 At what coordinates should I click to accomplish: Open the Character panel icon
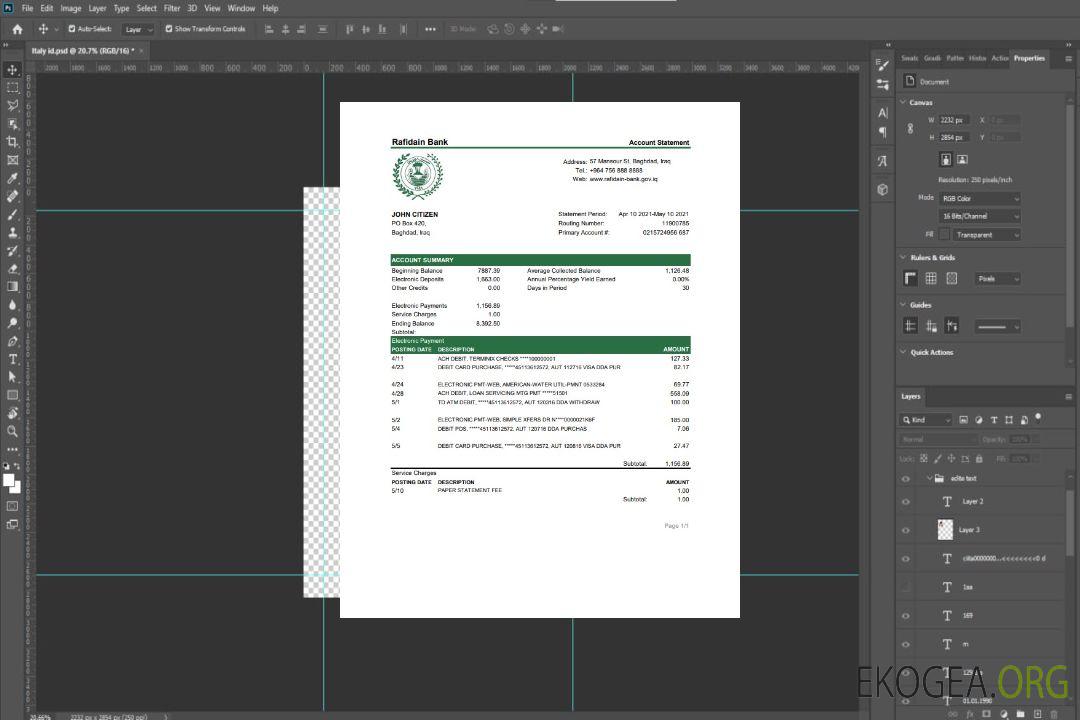click(883, 112)
